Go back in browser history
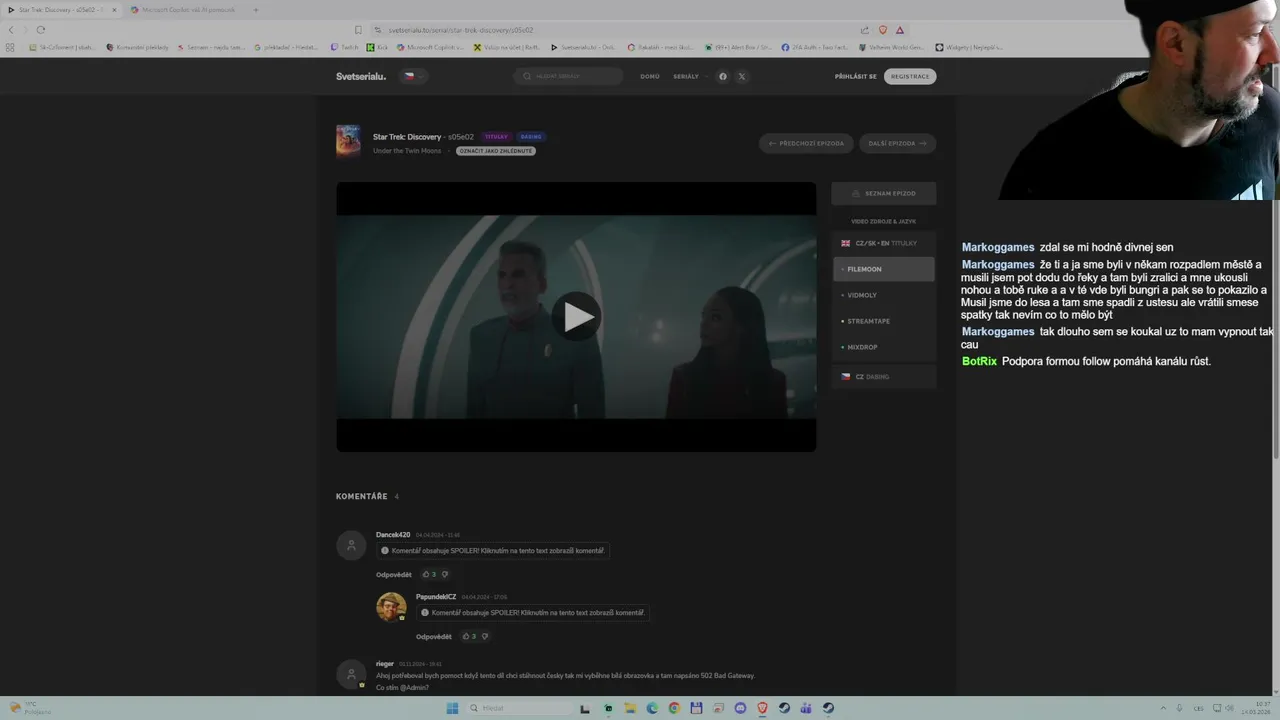This screenshot has width=1280, height=720. pos(11,30)
